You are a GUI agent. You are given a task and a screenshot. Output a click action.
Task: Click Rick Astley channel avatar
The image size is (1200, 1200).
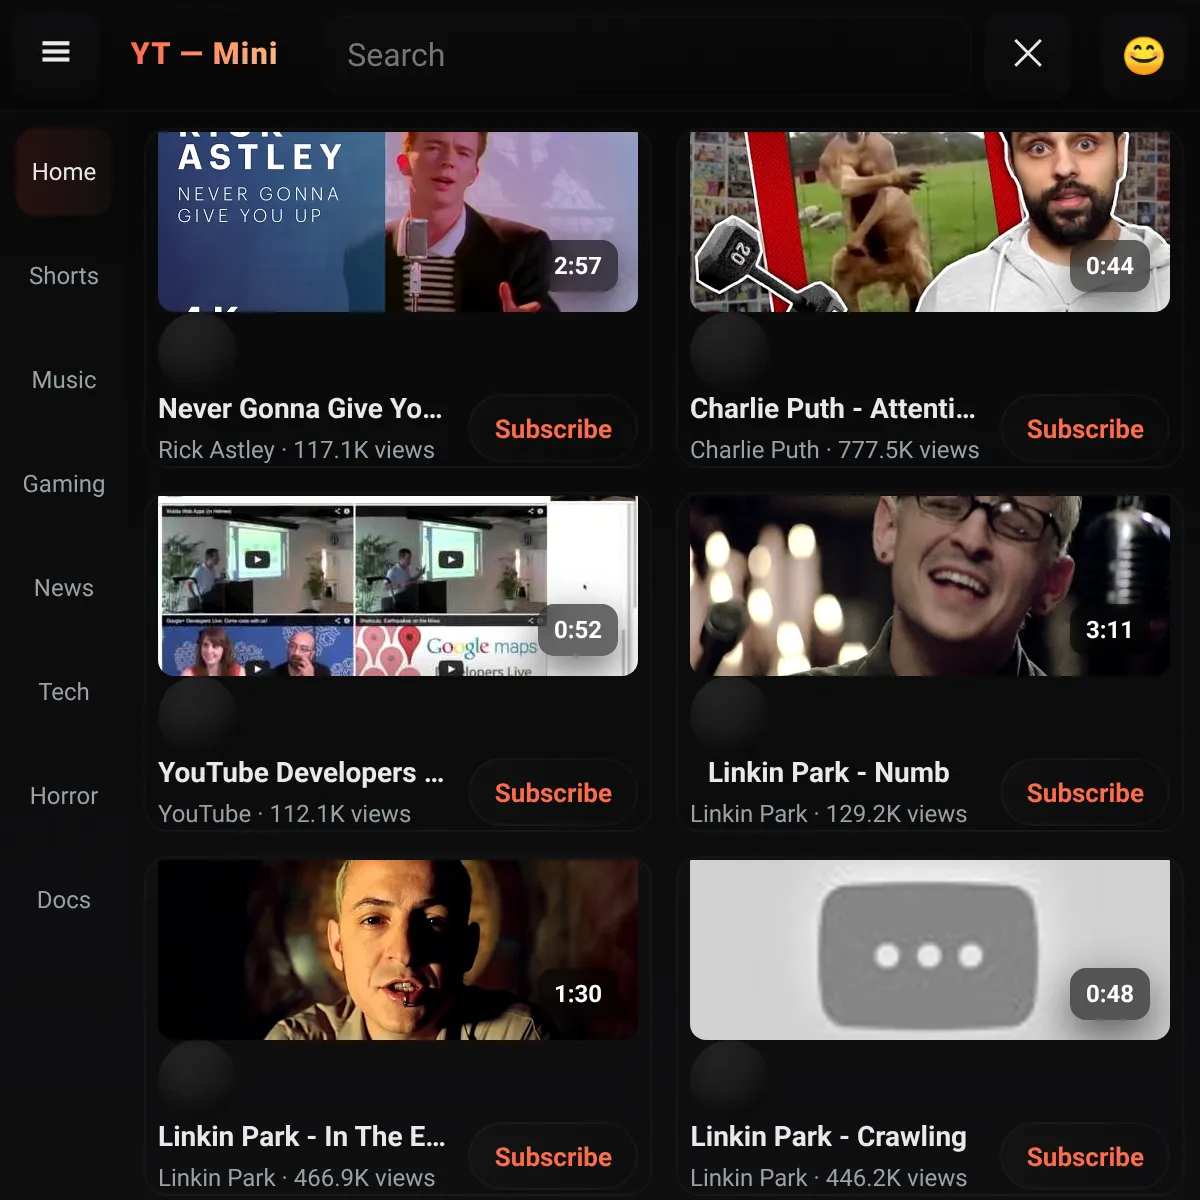pos(197,350)
